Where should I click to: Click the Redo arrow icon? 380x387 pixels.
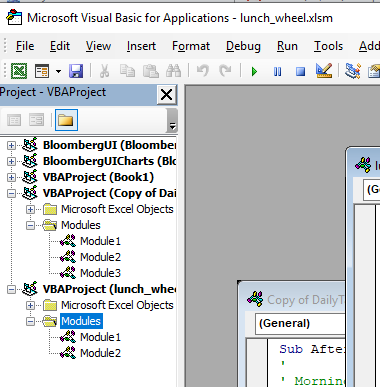tap(225, 71)
